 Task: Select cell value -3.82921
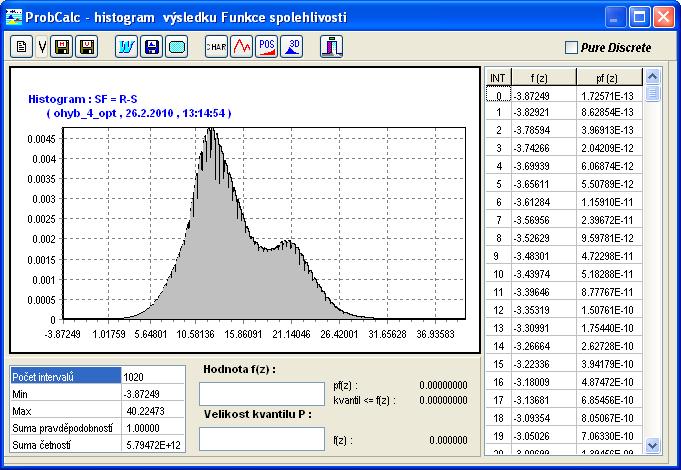544,113
